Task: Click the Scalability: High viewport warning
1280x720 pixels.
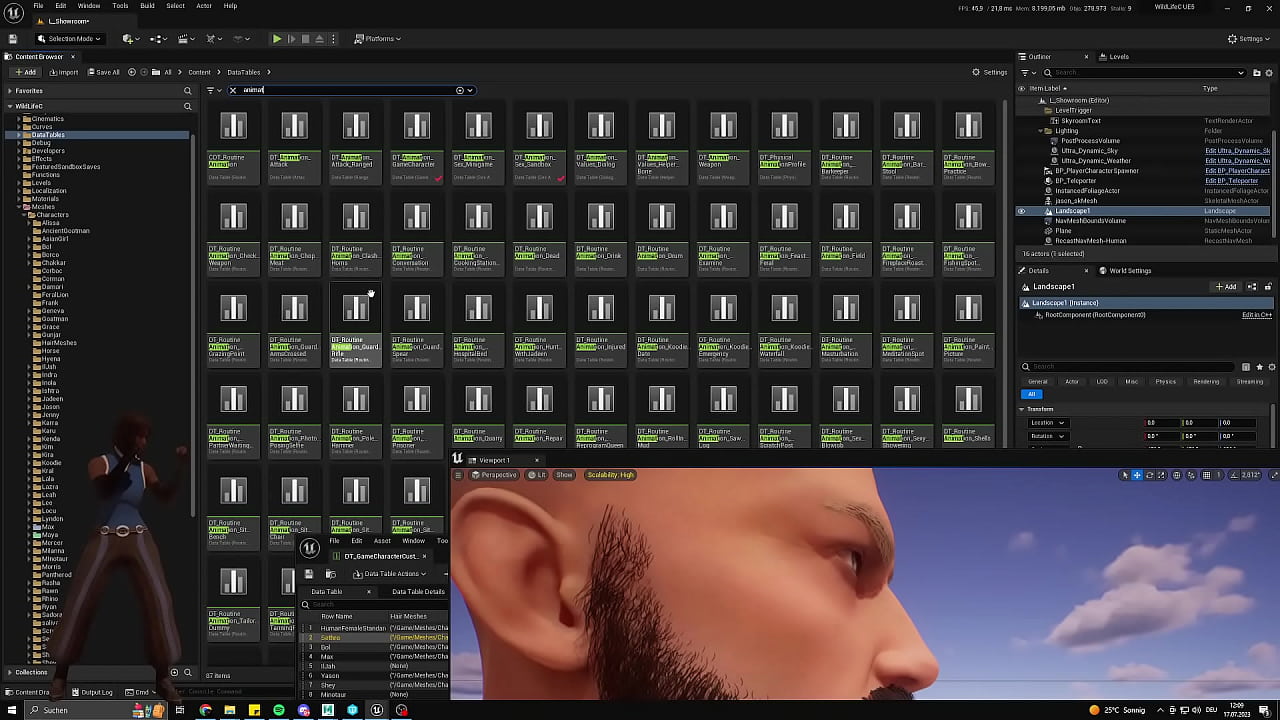Action: pyautogui.click(x=610, y=475)
